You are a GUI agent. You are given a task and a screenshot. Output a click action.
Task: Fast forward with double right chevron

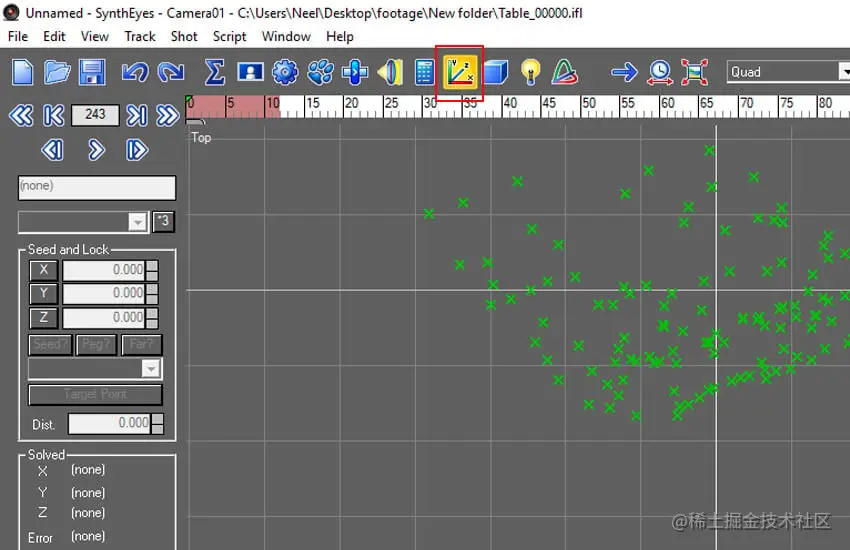click(x=168, y=115)
